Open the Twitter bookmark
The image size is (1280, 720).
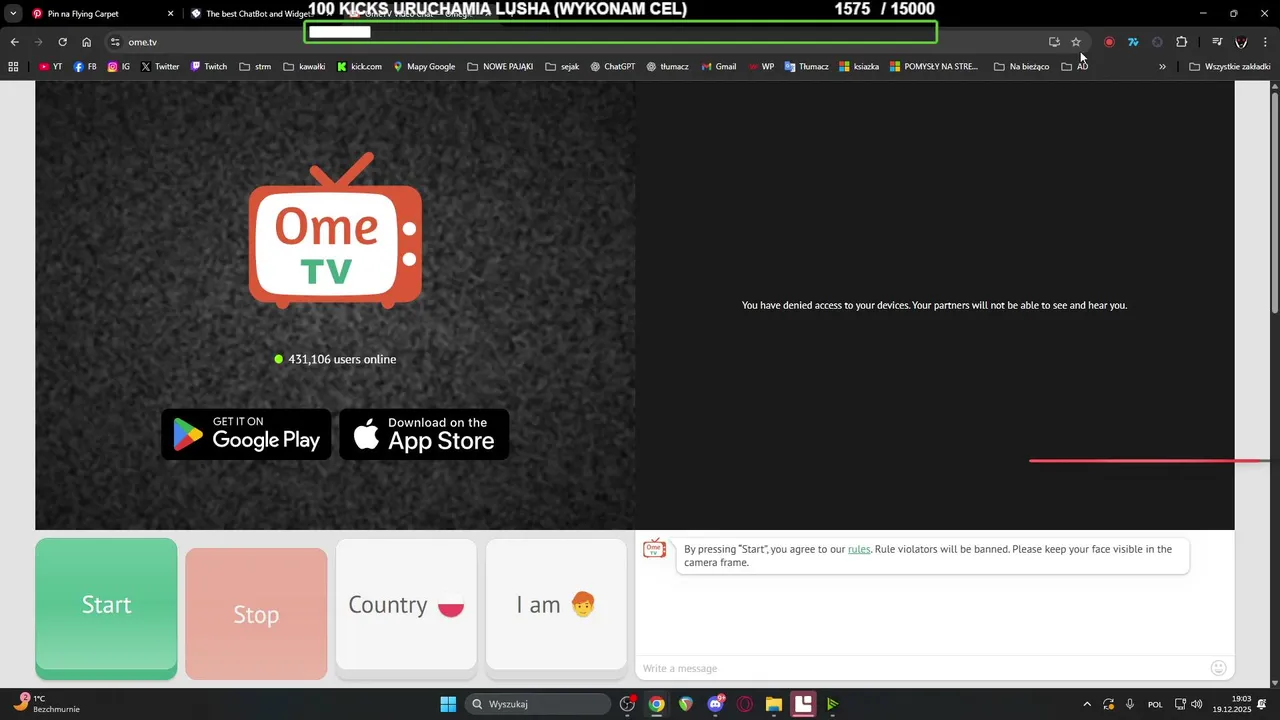pyautogui.click(x=160, y=67)
